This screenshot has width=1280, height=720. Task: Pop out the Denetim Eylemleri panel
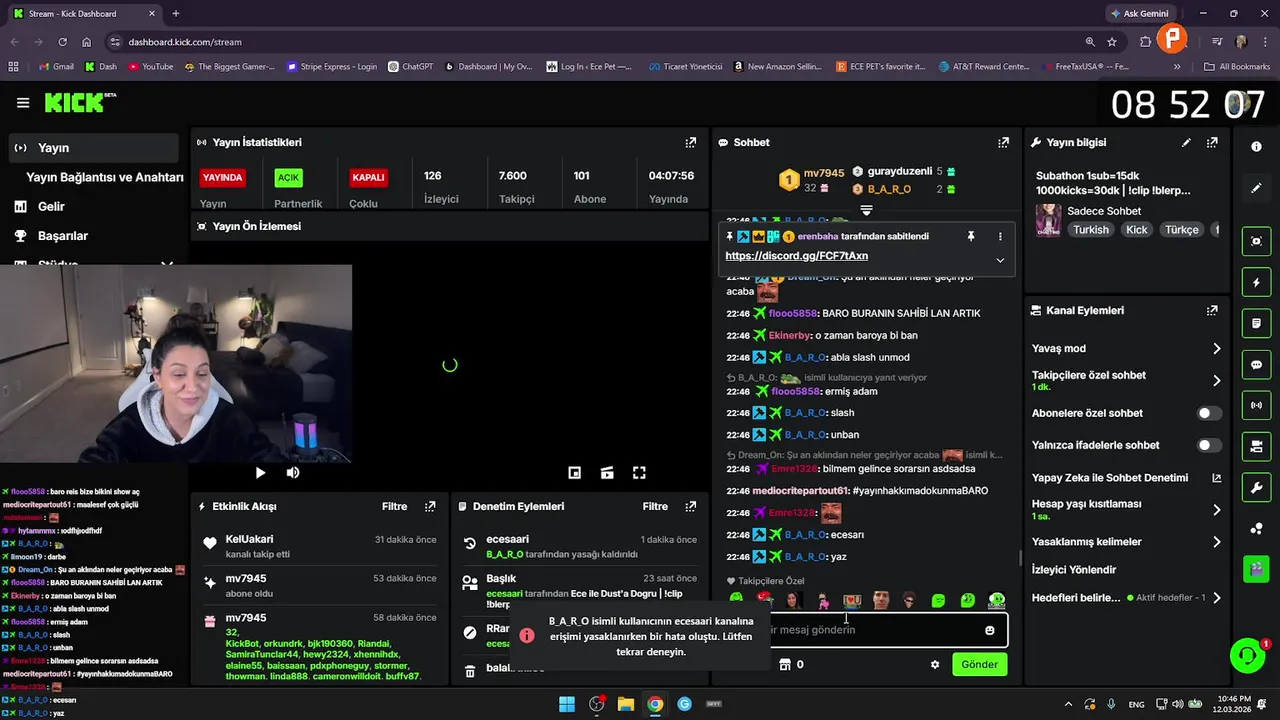(690, 507)
